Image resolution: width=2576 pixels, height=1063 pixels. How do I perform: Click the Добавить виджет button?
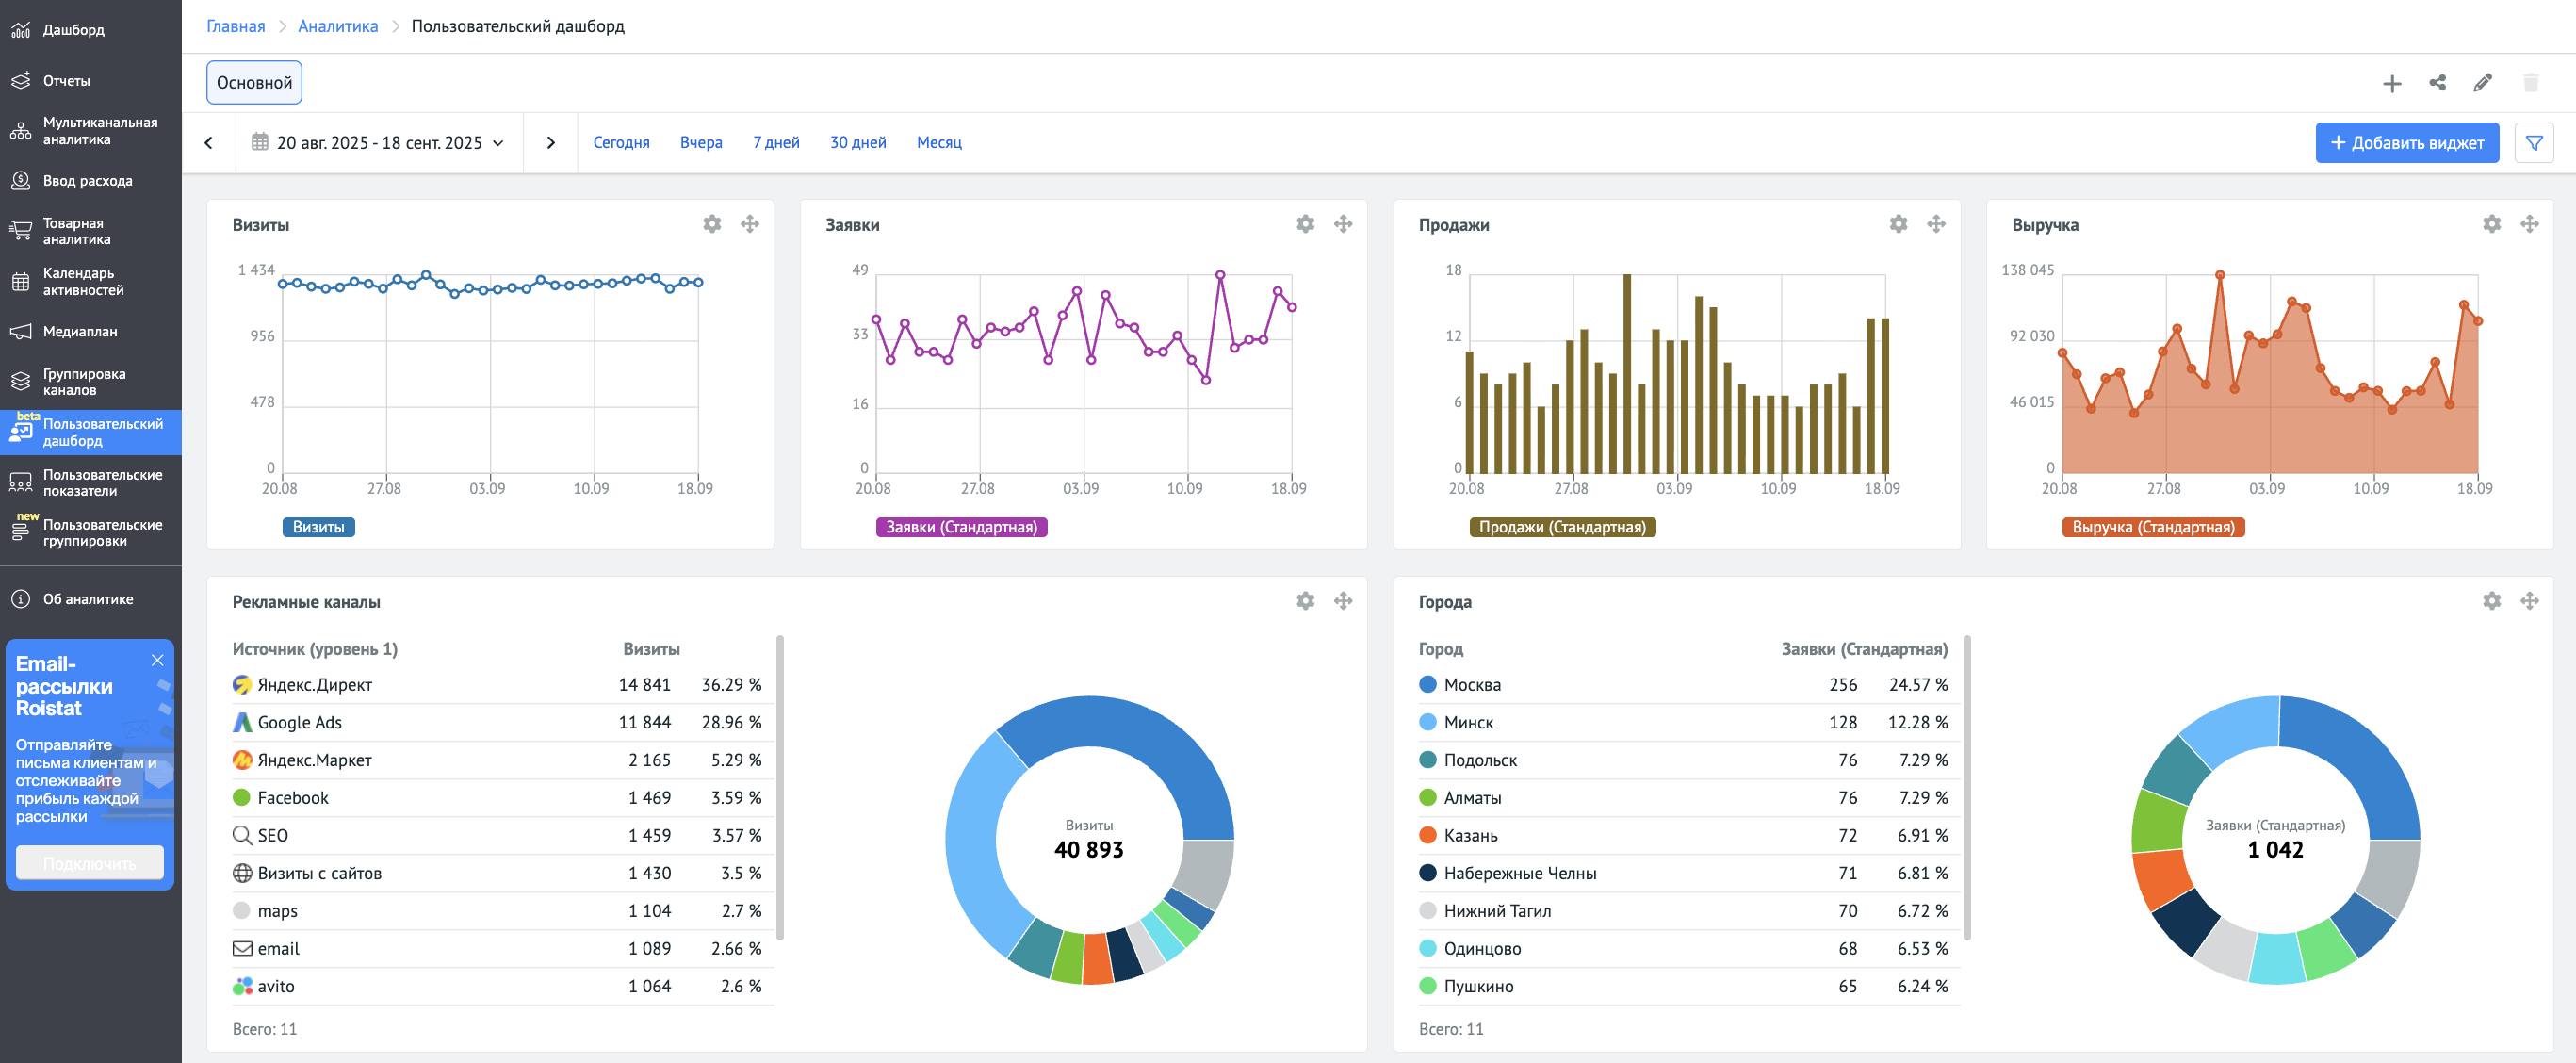2406,143
